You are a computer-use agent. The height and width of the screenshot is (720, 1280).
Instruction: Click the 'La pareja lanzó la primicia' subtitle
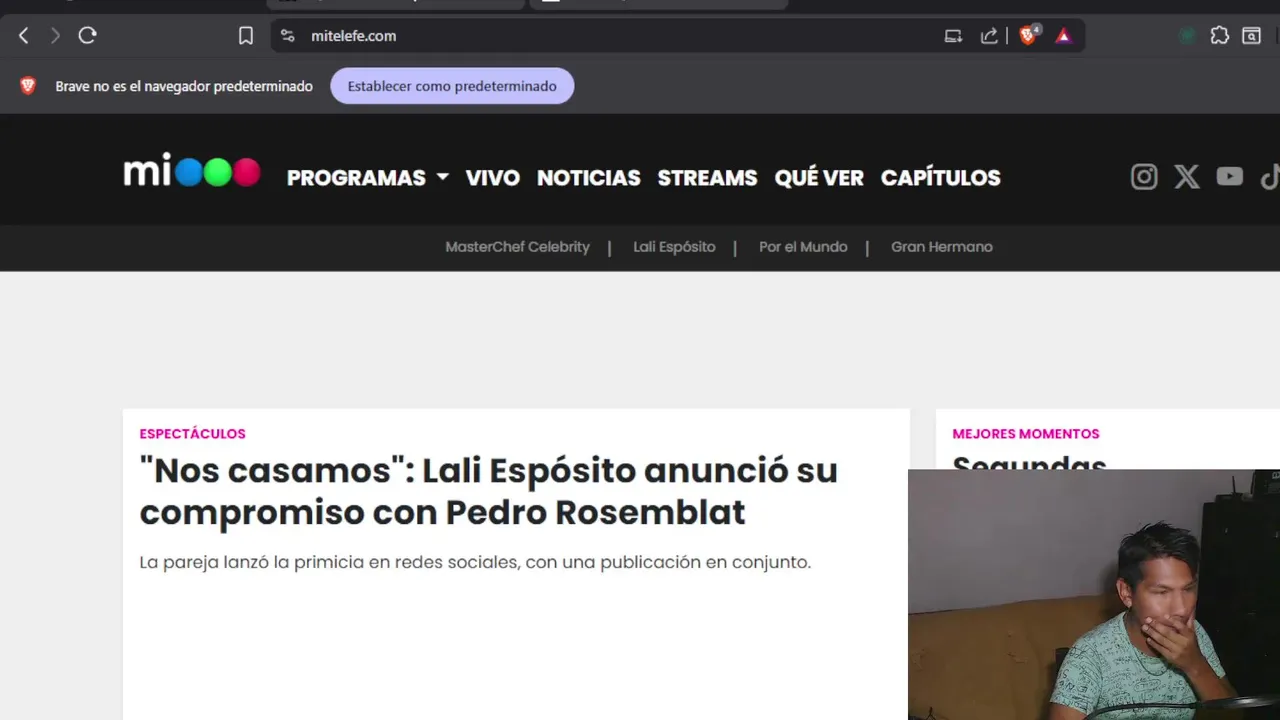click(x=475, y=562)
